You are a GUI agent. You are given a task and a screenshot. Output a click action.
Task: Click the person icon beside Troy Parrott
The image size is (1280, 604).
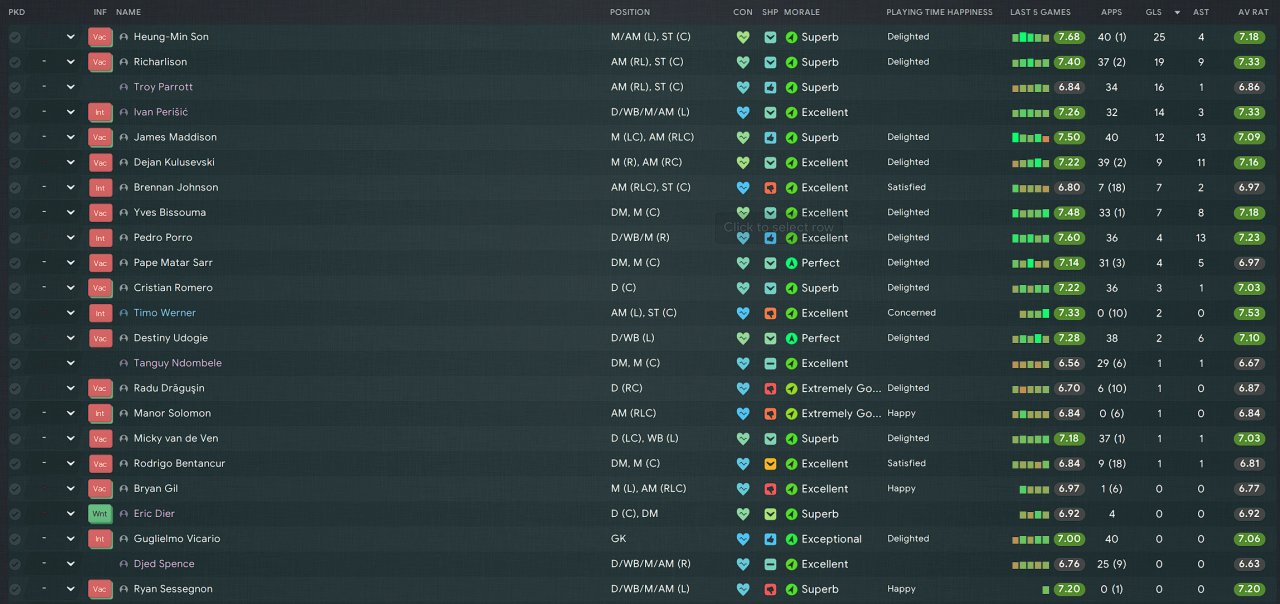[124, 87]
